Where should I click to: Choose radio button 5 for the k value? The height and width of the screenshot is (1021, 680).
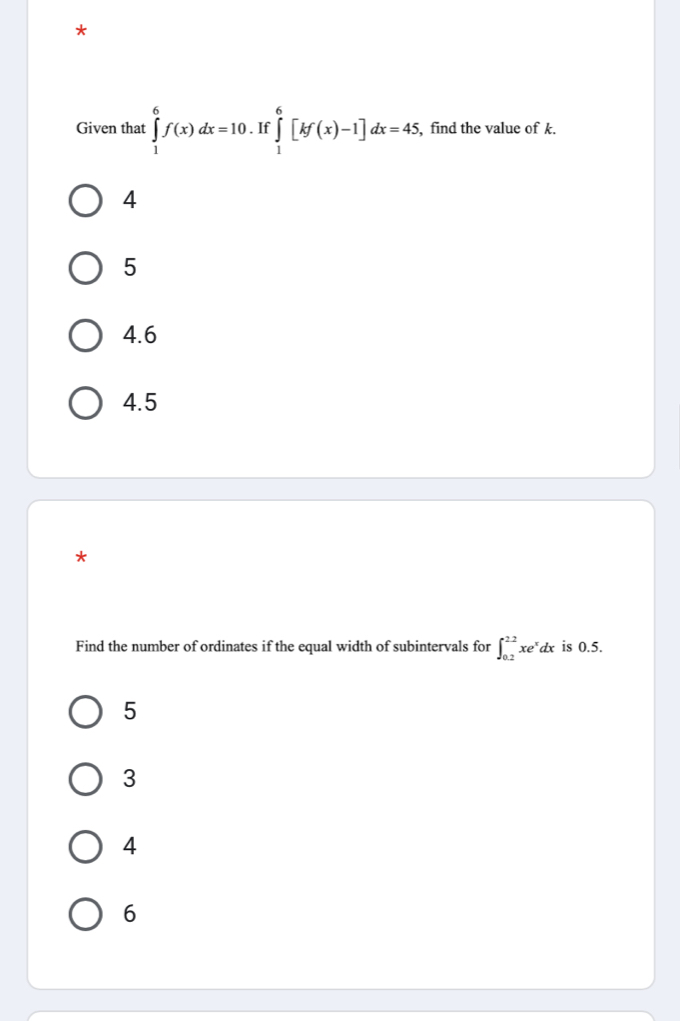(x=86, y=268)
